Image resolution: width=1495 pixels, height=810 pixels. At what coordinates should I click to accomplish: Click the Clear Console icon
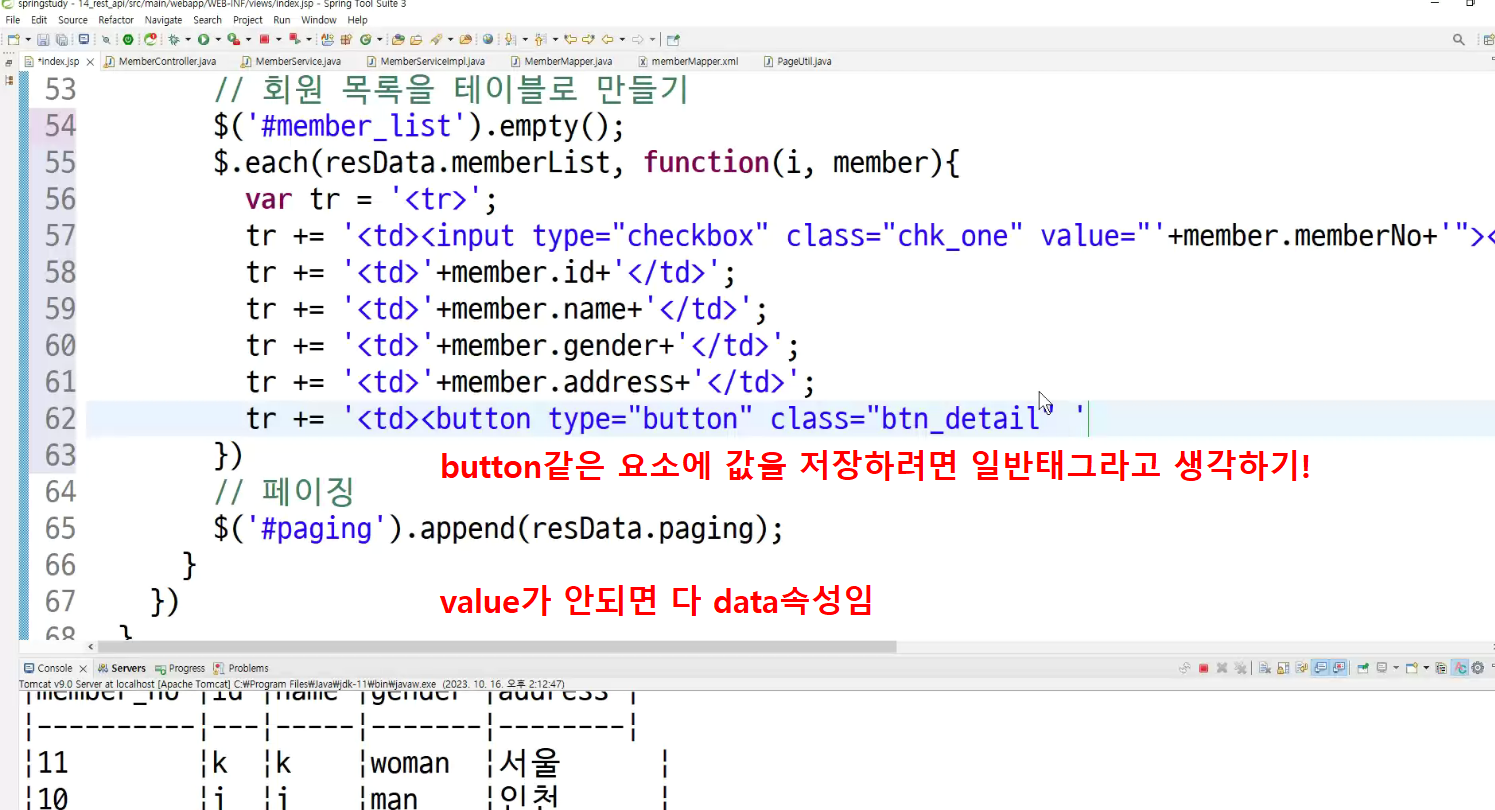click(x=1265, y=668)
